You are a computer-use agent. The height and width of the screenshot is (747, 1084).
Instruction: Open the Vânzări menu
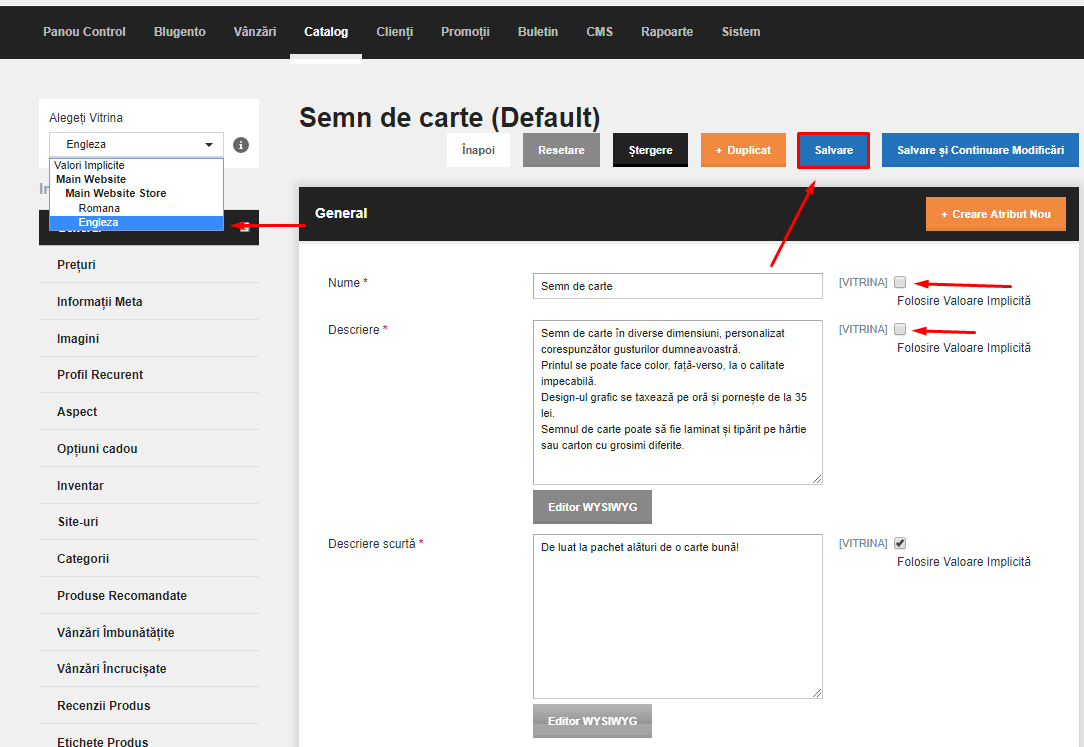255,32
